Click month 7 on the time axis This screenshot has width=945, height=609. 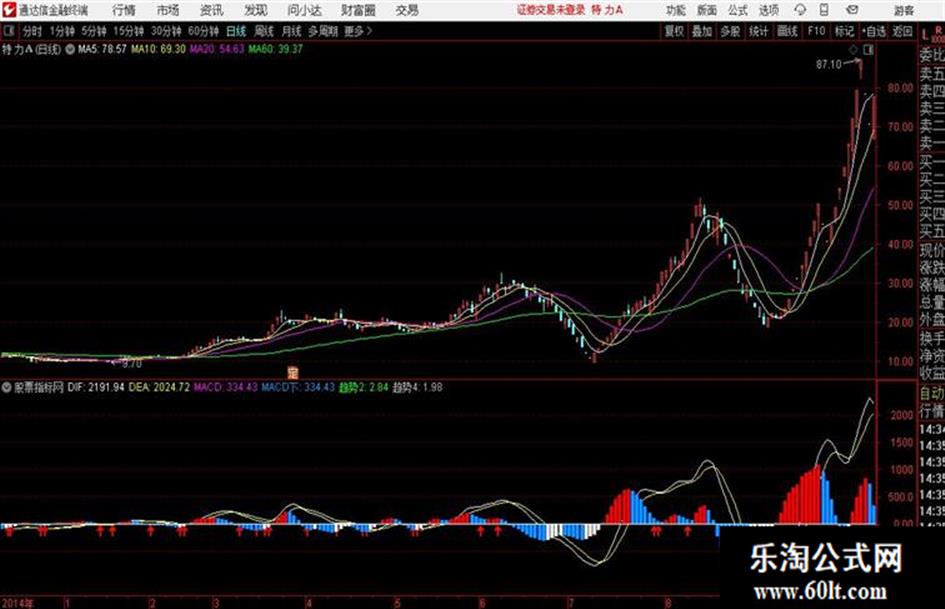(x=570, y=603)
